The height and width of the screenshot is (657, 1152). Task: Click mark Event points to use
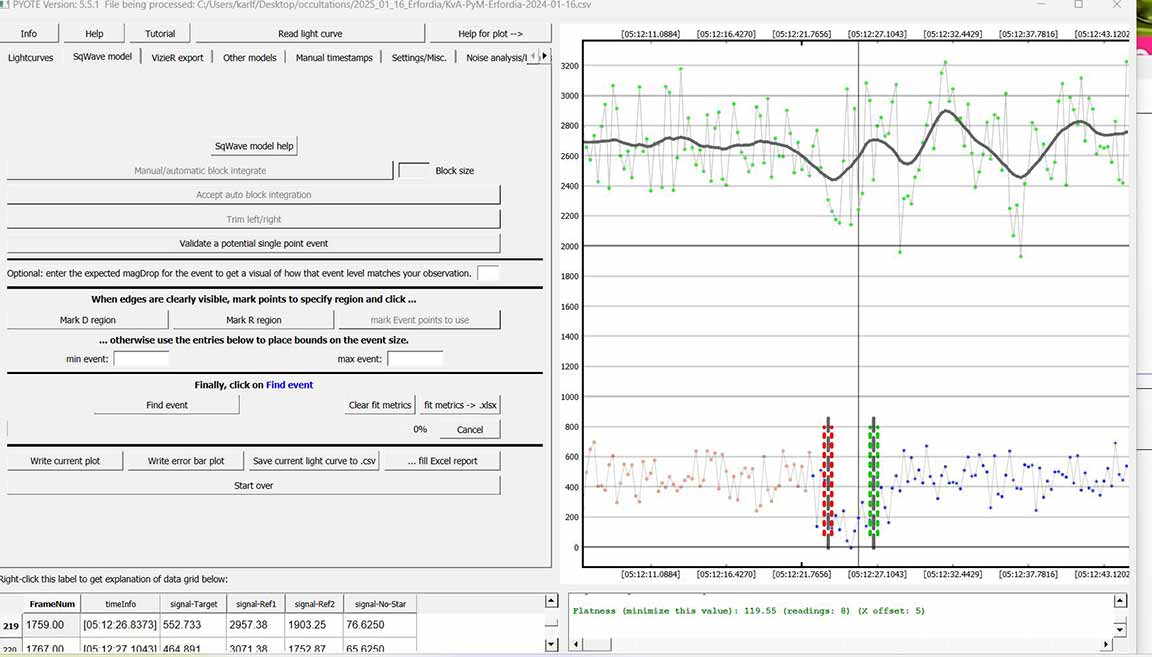coord(420,320)
